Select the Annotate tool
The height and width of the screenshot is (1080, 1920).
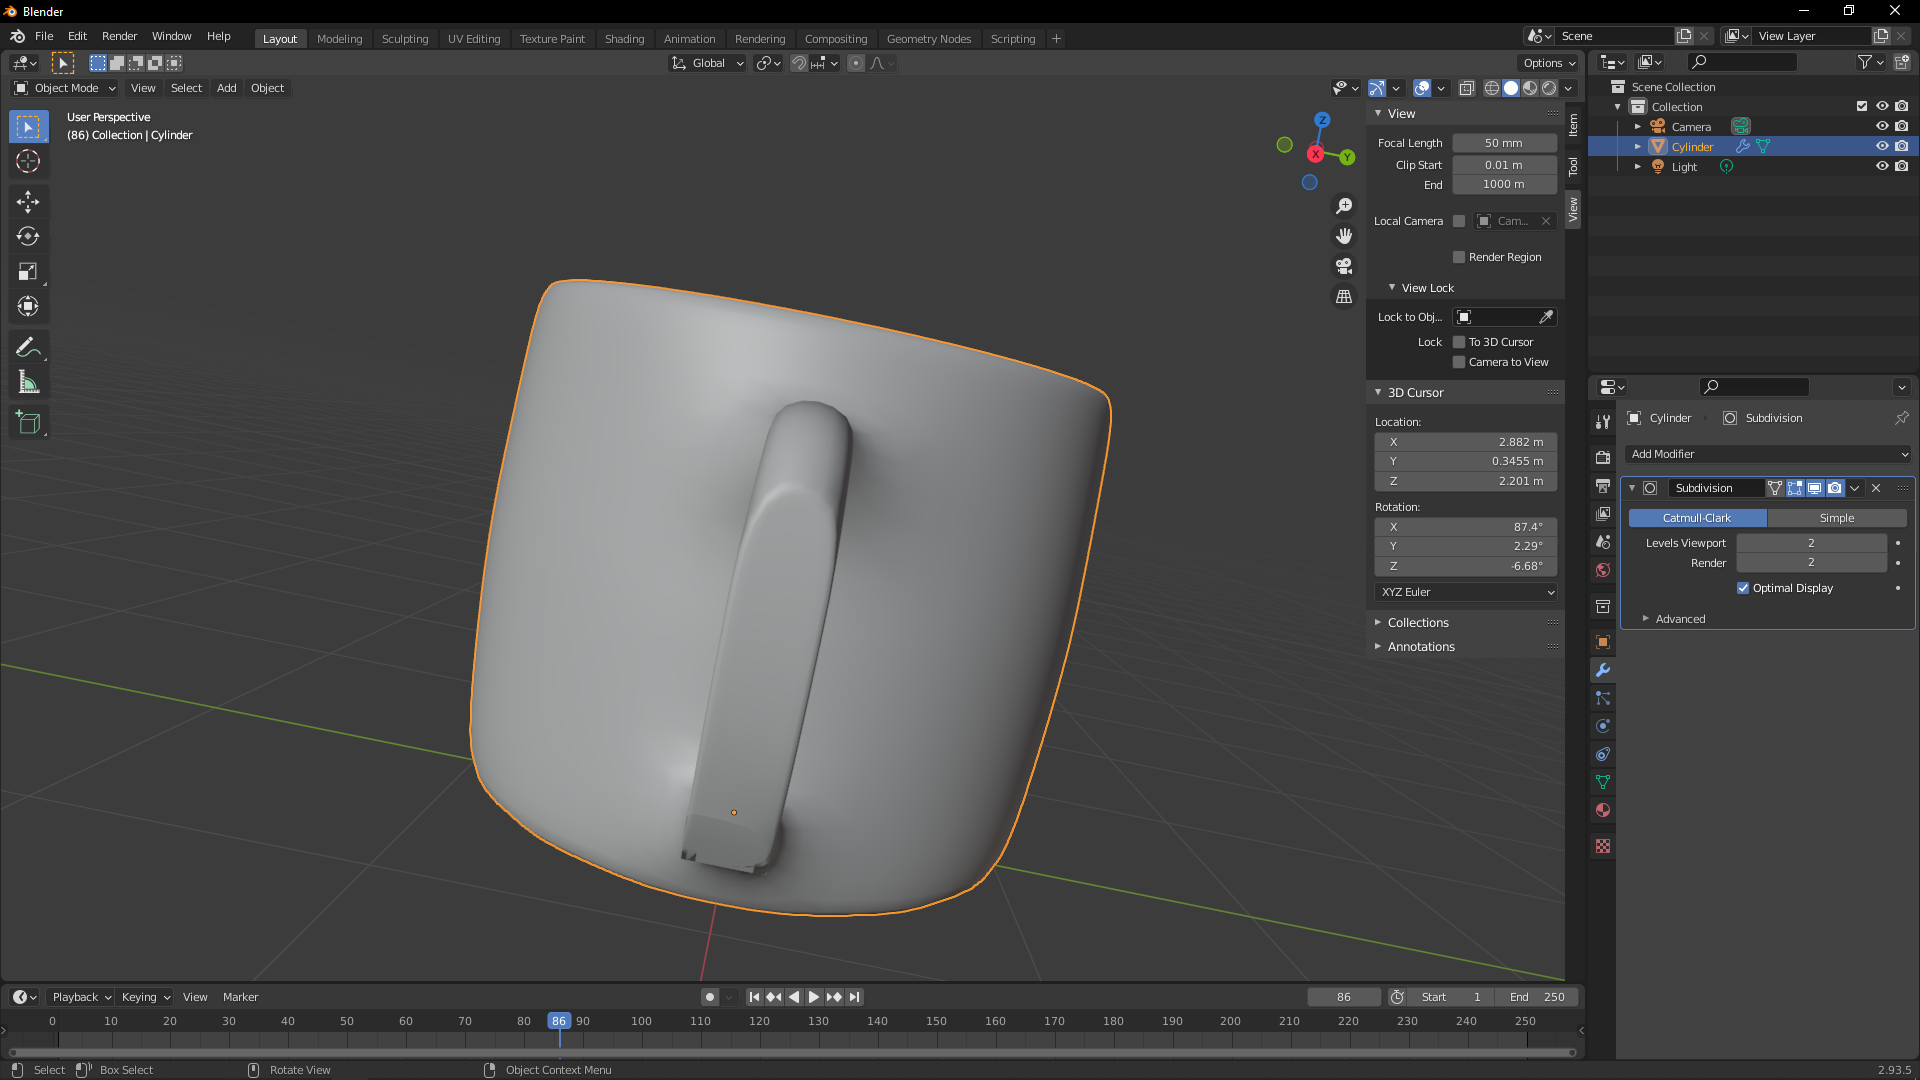[28, 347]
